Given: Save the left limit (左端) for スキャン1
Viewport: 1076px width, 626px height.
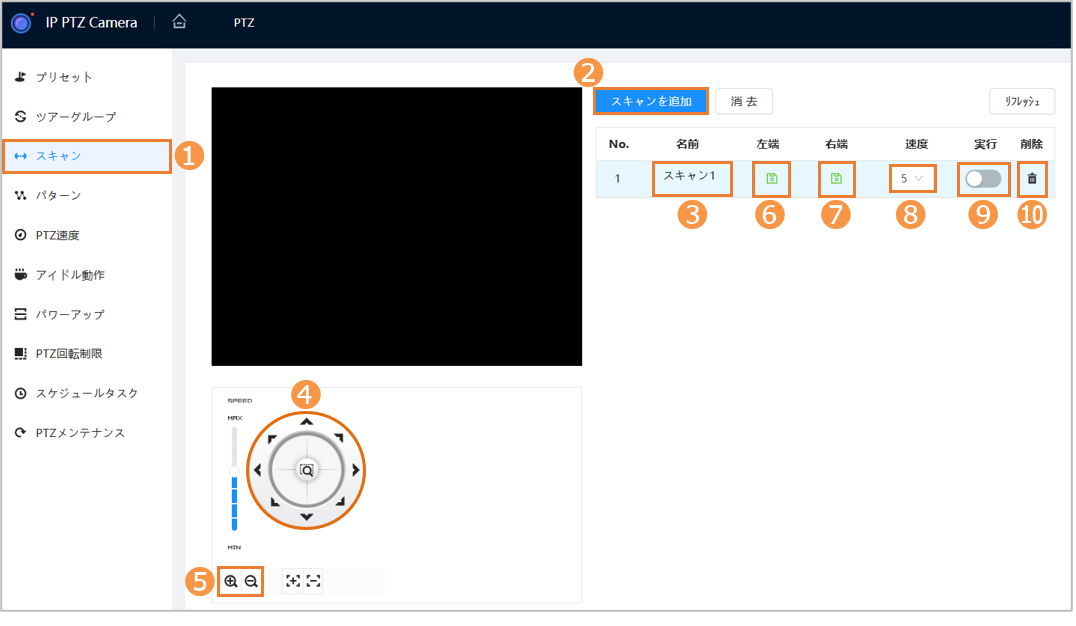Looking at the screenshot, I should (x=771, y=179).
